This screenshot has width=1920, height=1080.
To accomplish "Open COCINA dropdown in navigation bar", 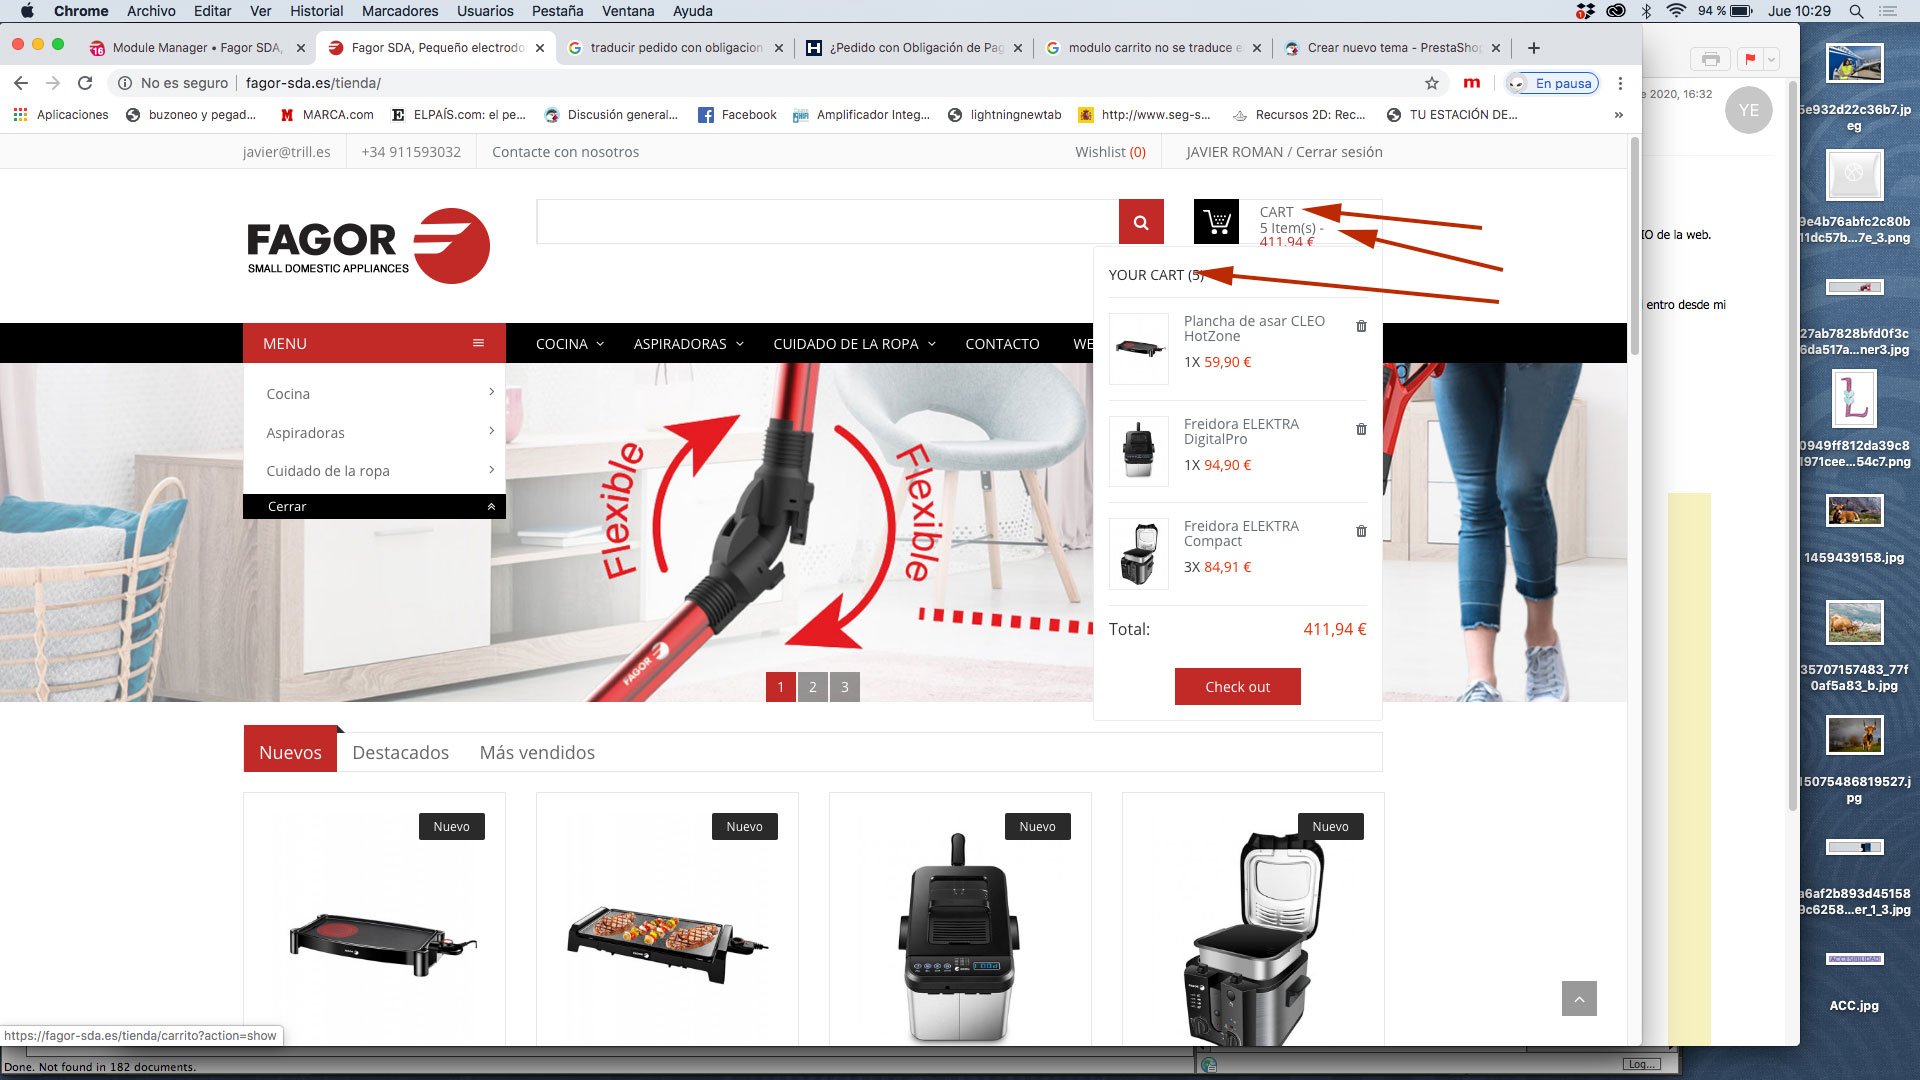I will point(569,344).
